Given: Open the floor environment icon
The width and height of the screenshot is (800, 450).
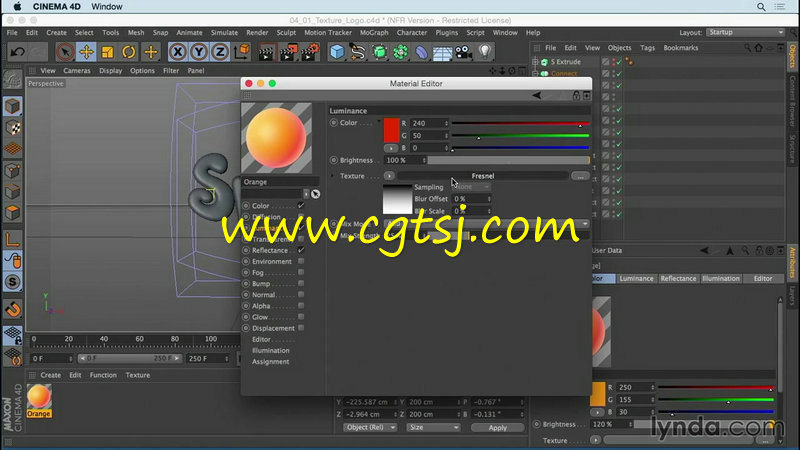Looking at the screenshot, I should tap(442, 52).
